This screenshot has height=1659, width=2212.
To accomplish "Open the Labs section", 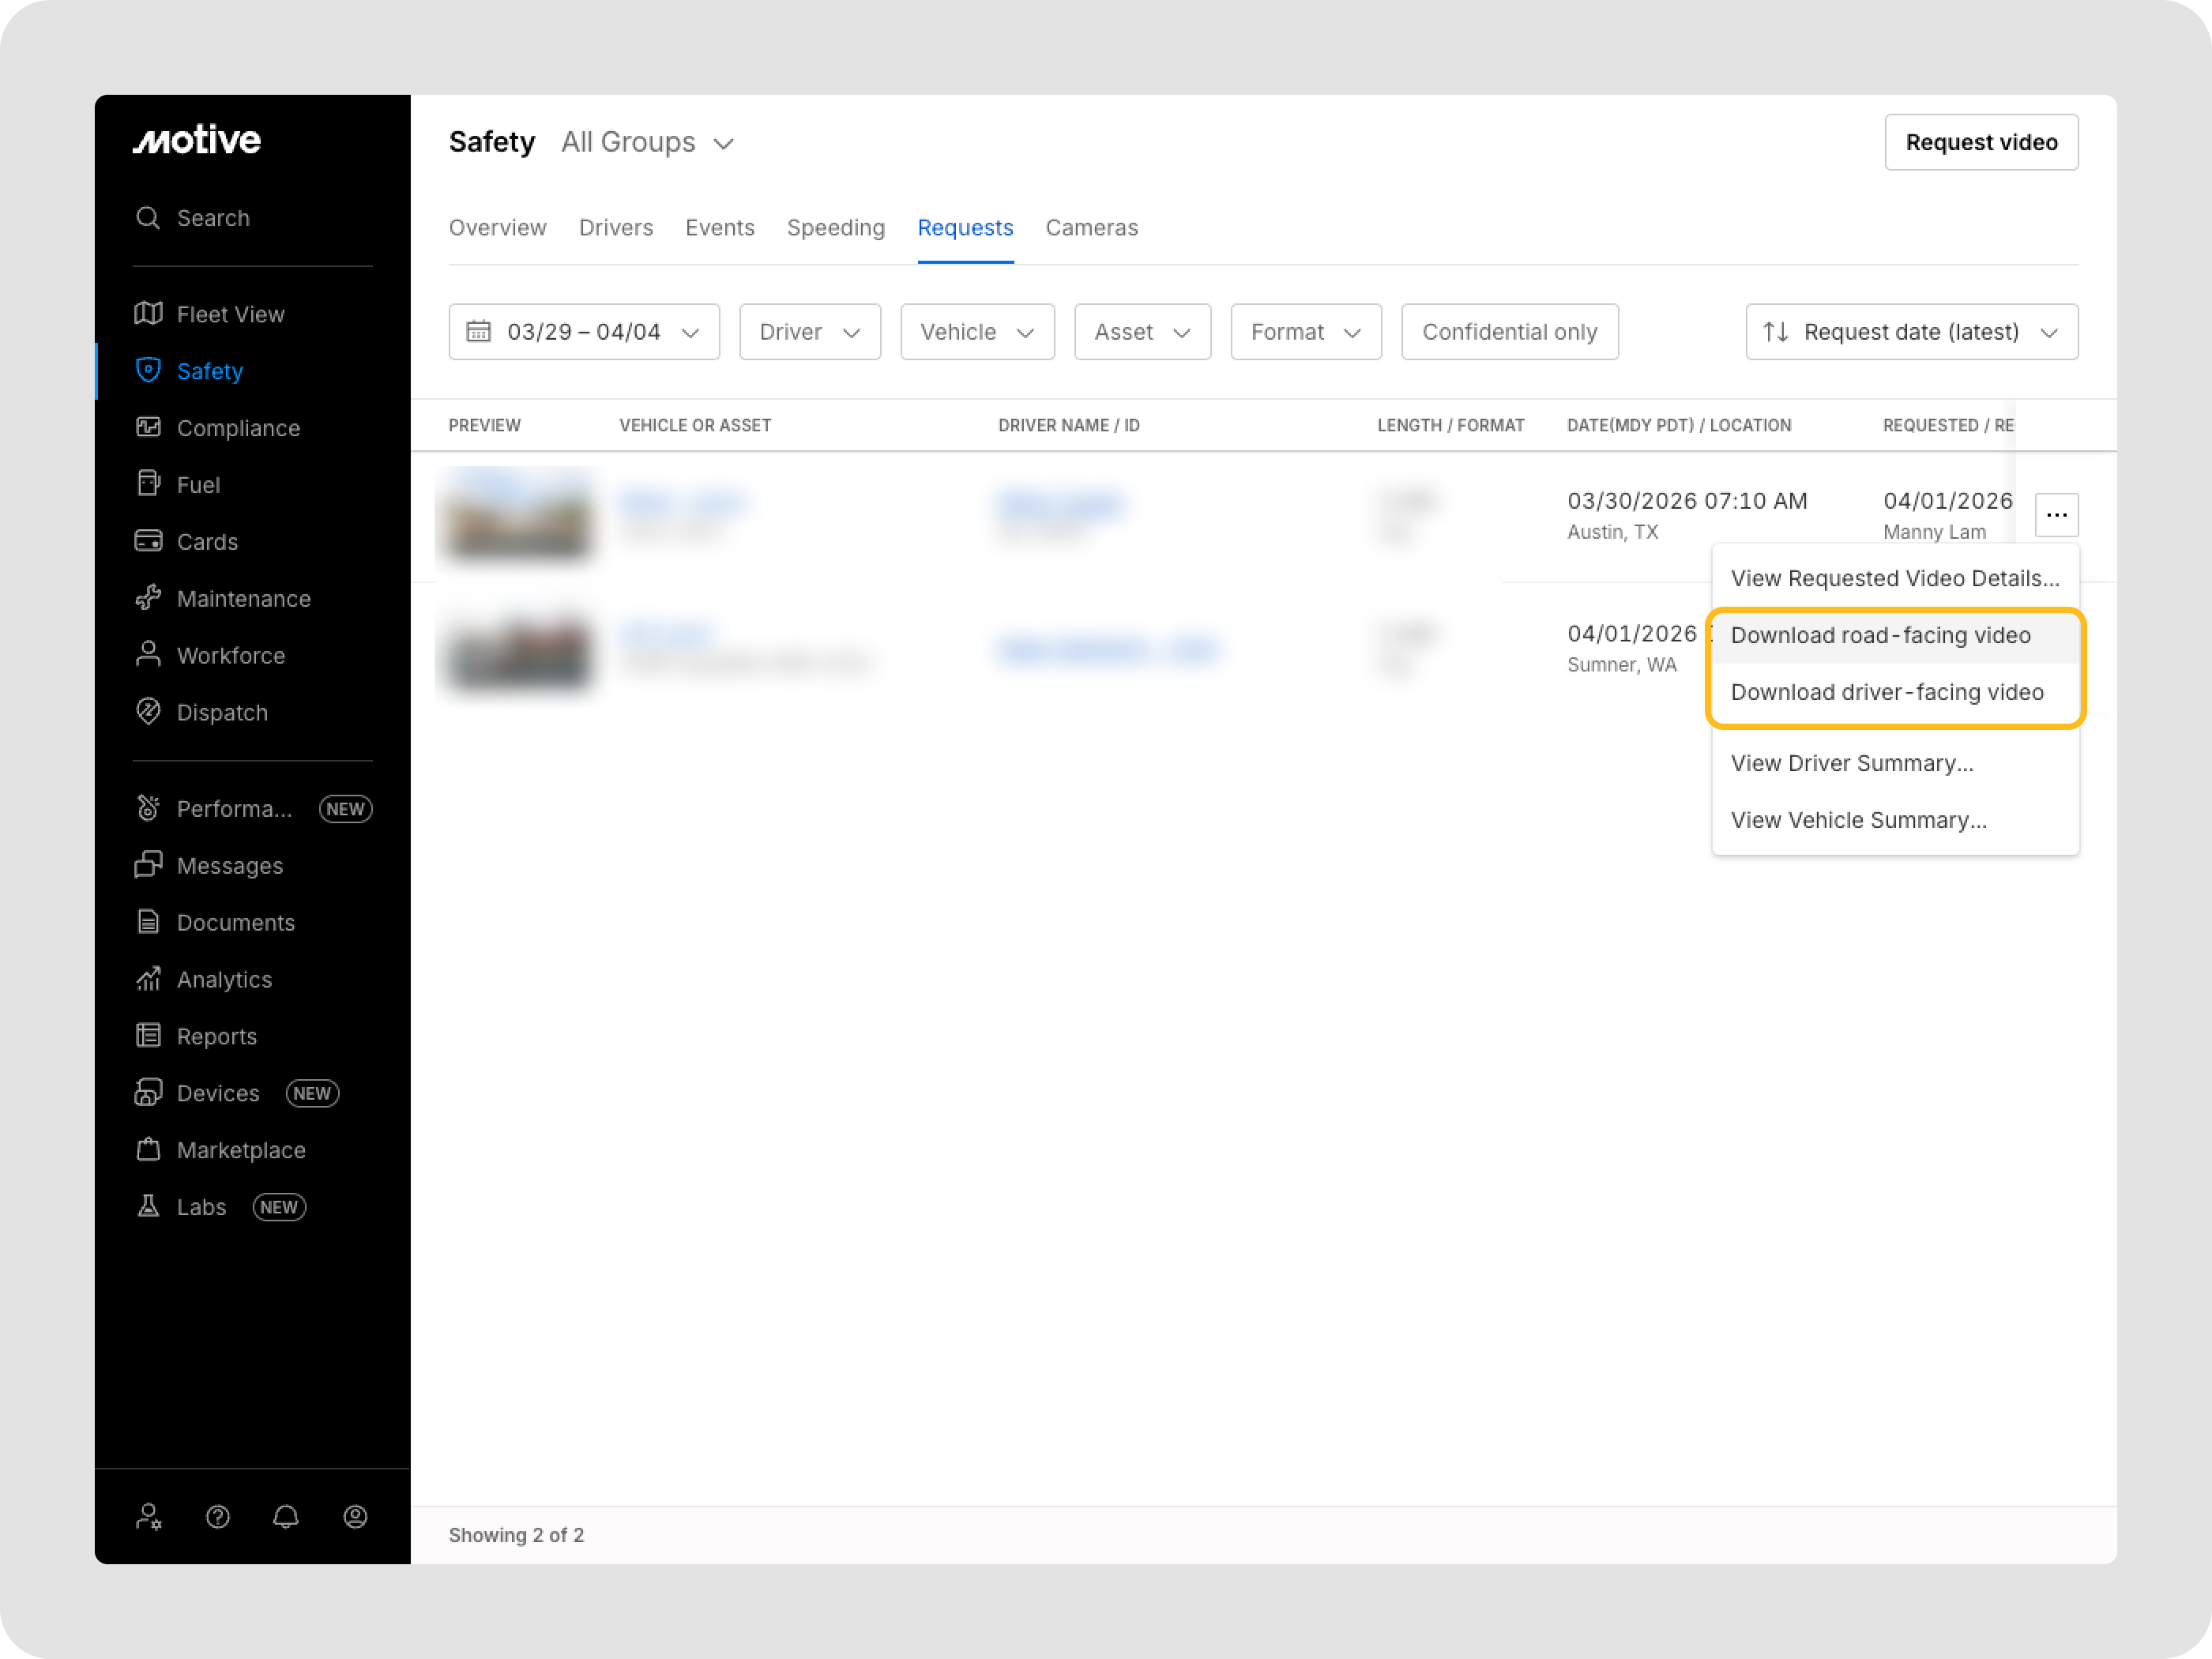I will [x=201, y=1207].
